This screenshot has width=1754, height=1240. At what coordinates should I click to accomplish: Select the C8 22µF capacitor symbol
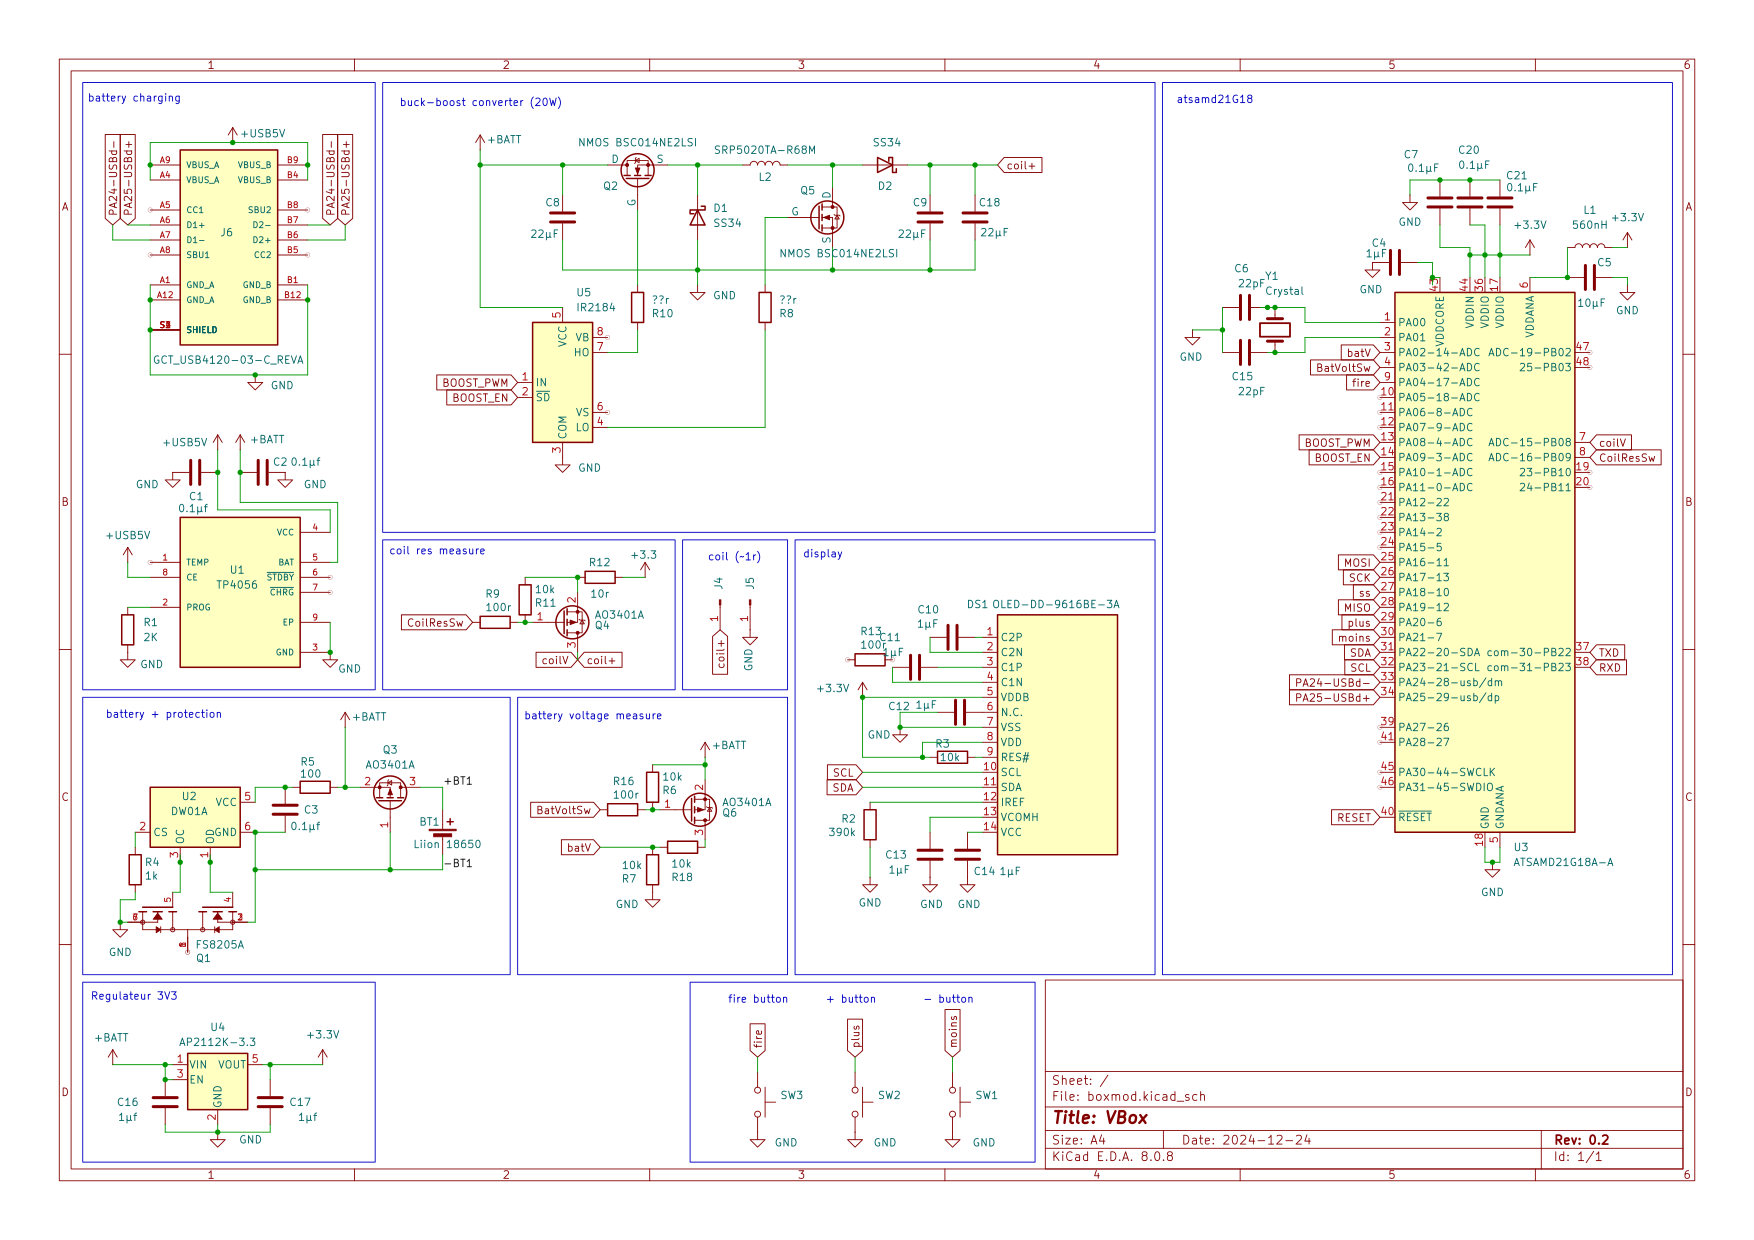562,217
